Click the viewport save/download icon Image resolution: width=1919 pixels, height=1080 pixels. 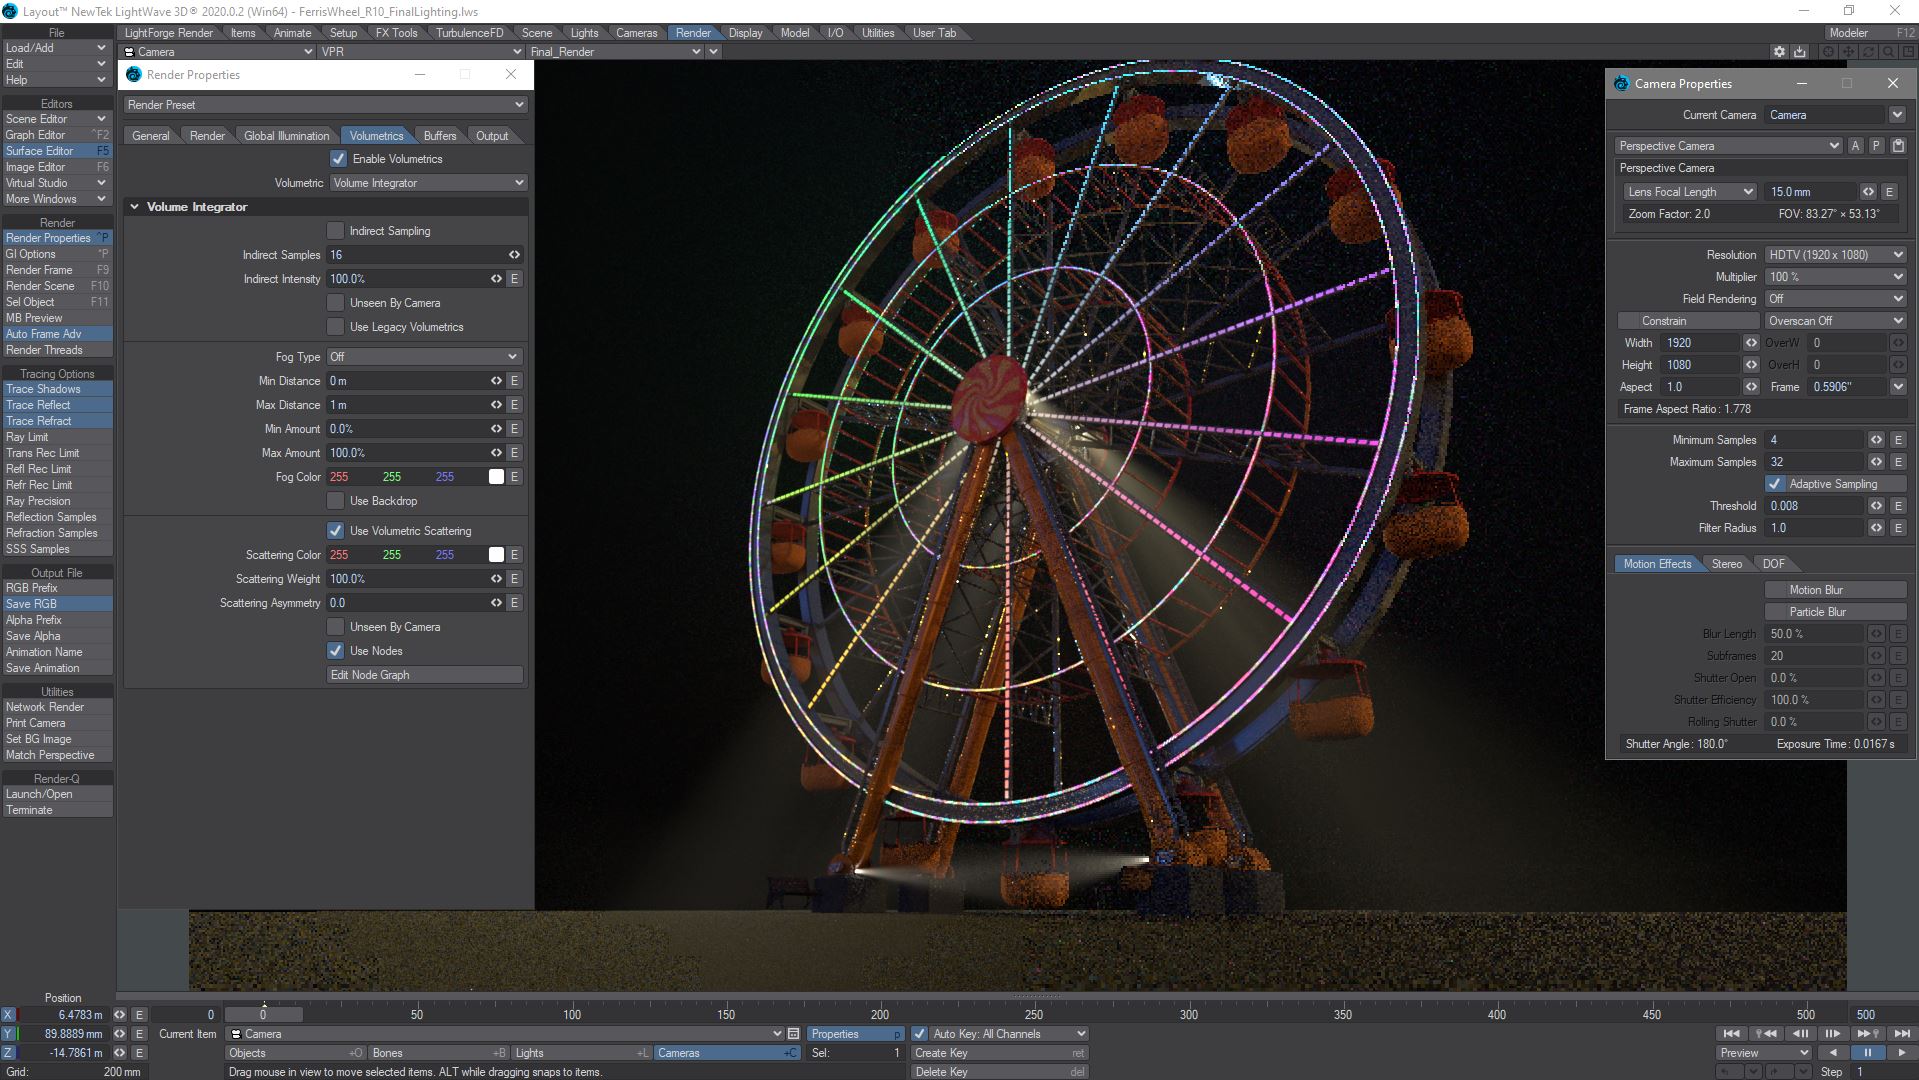coord(1800,52)
